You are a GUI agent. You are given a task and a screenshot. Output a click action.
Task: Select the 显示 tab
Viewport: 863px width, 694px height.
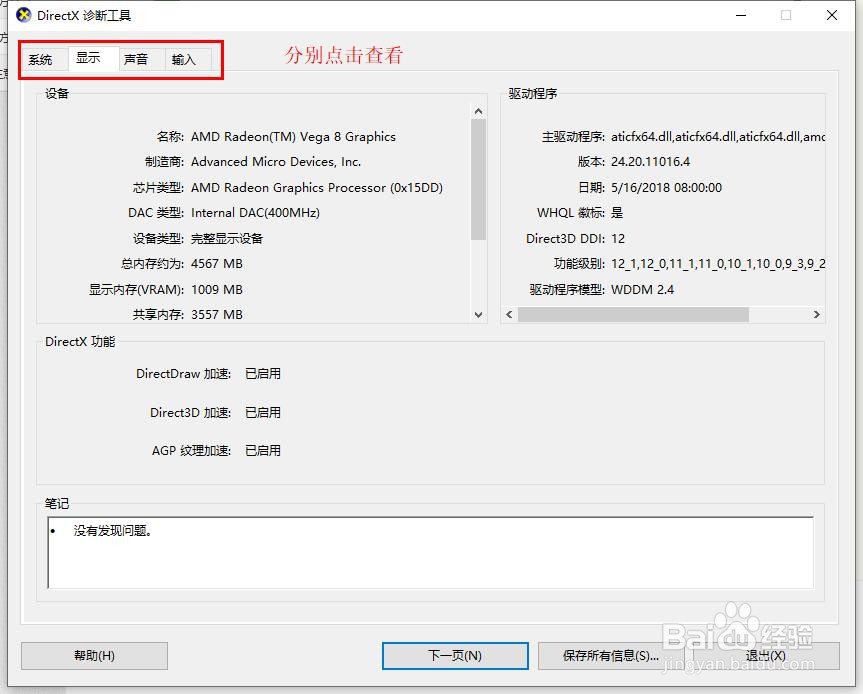click(x=90, y=57)
